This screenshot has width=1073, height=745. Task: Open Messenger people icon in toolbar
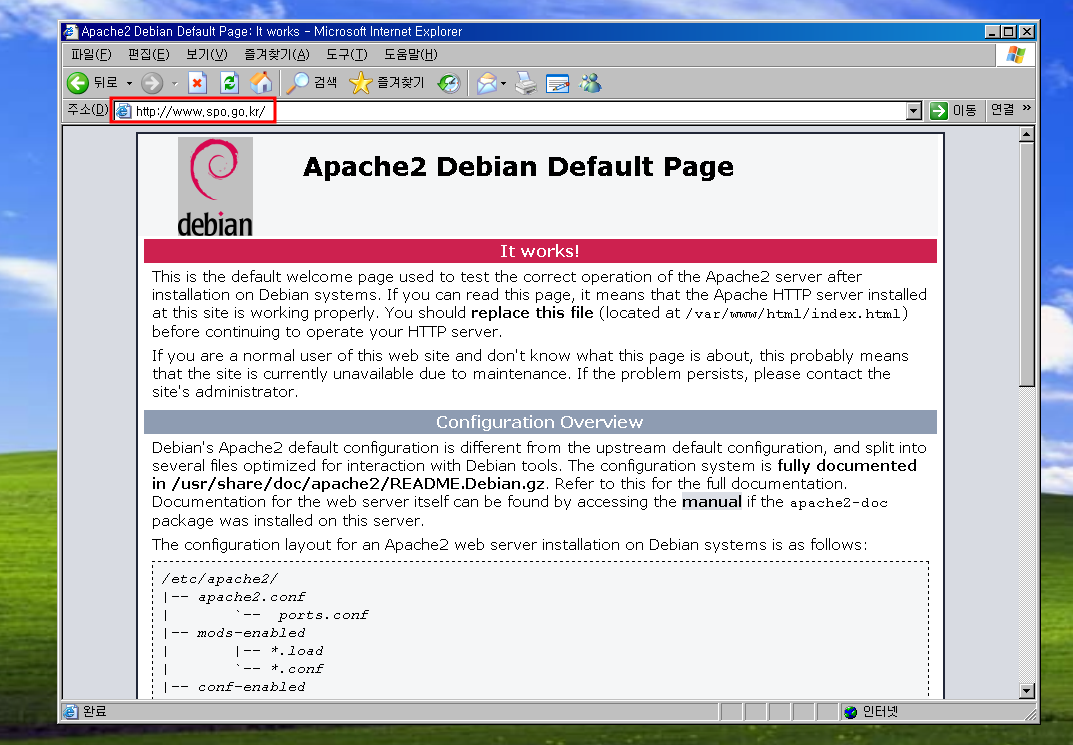point(590,83)
